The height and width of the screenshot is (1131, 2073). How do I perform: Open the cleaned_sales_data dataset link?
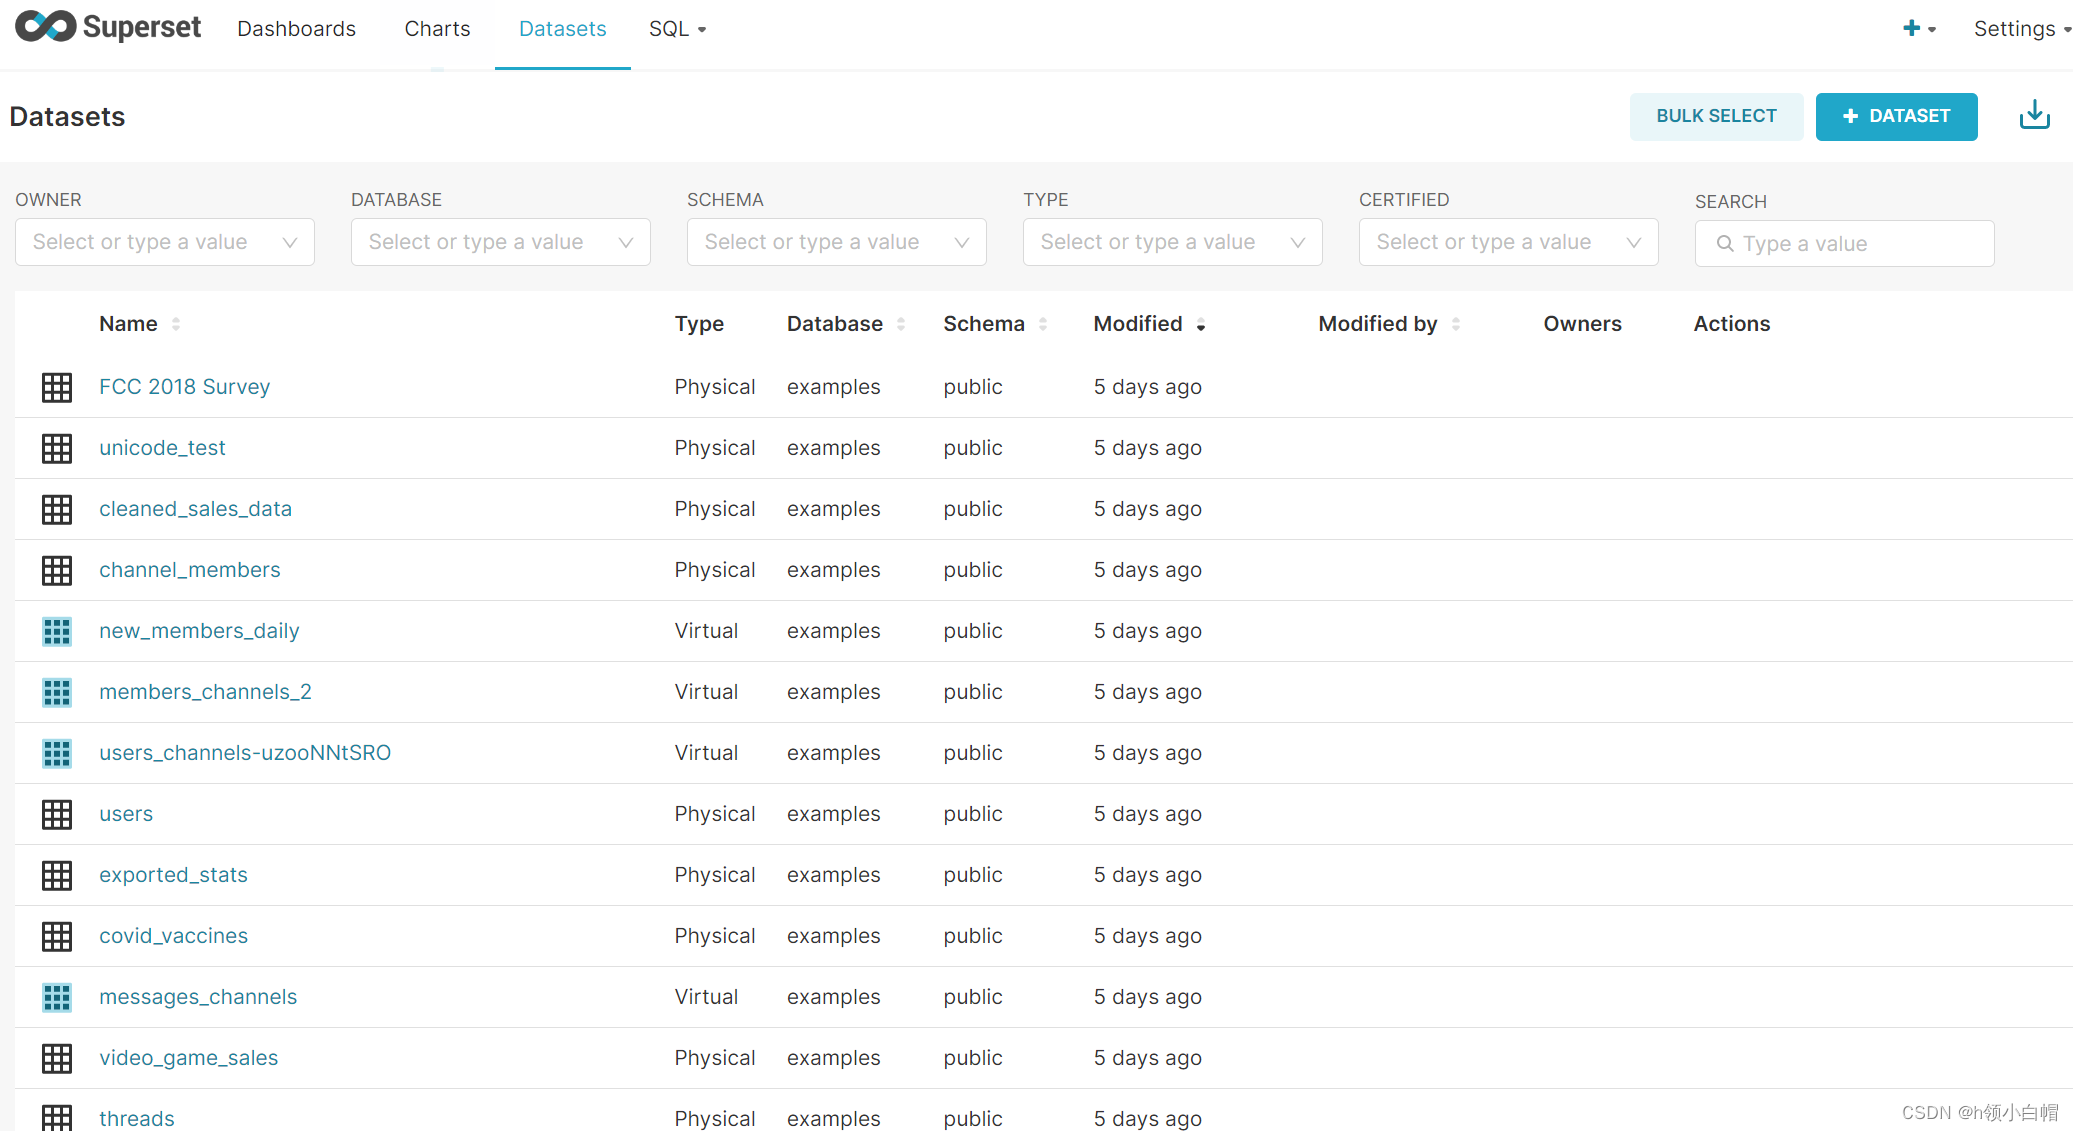(195, 509)
